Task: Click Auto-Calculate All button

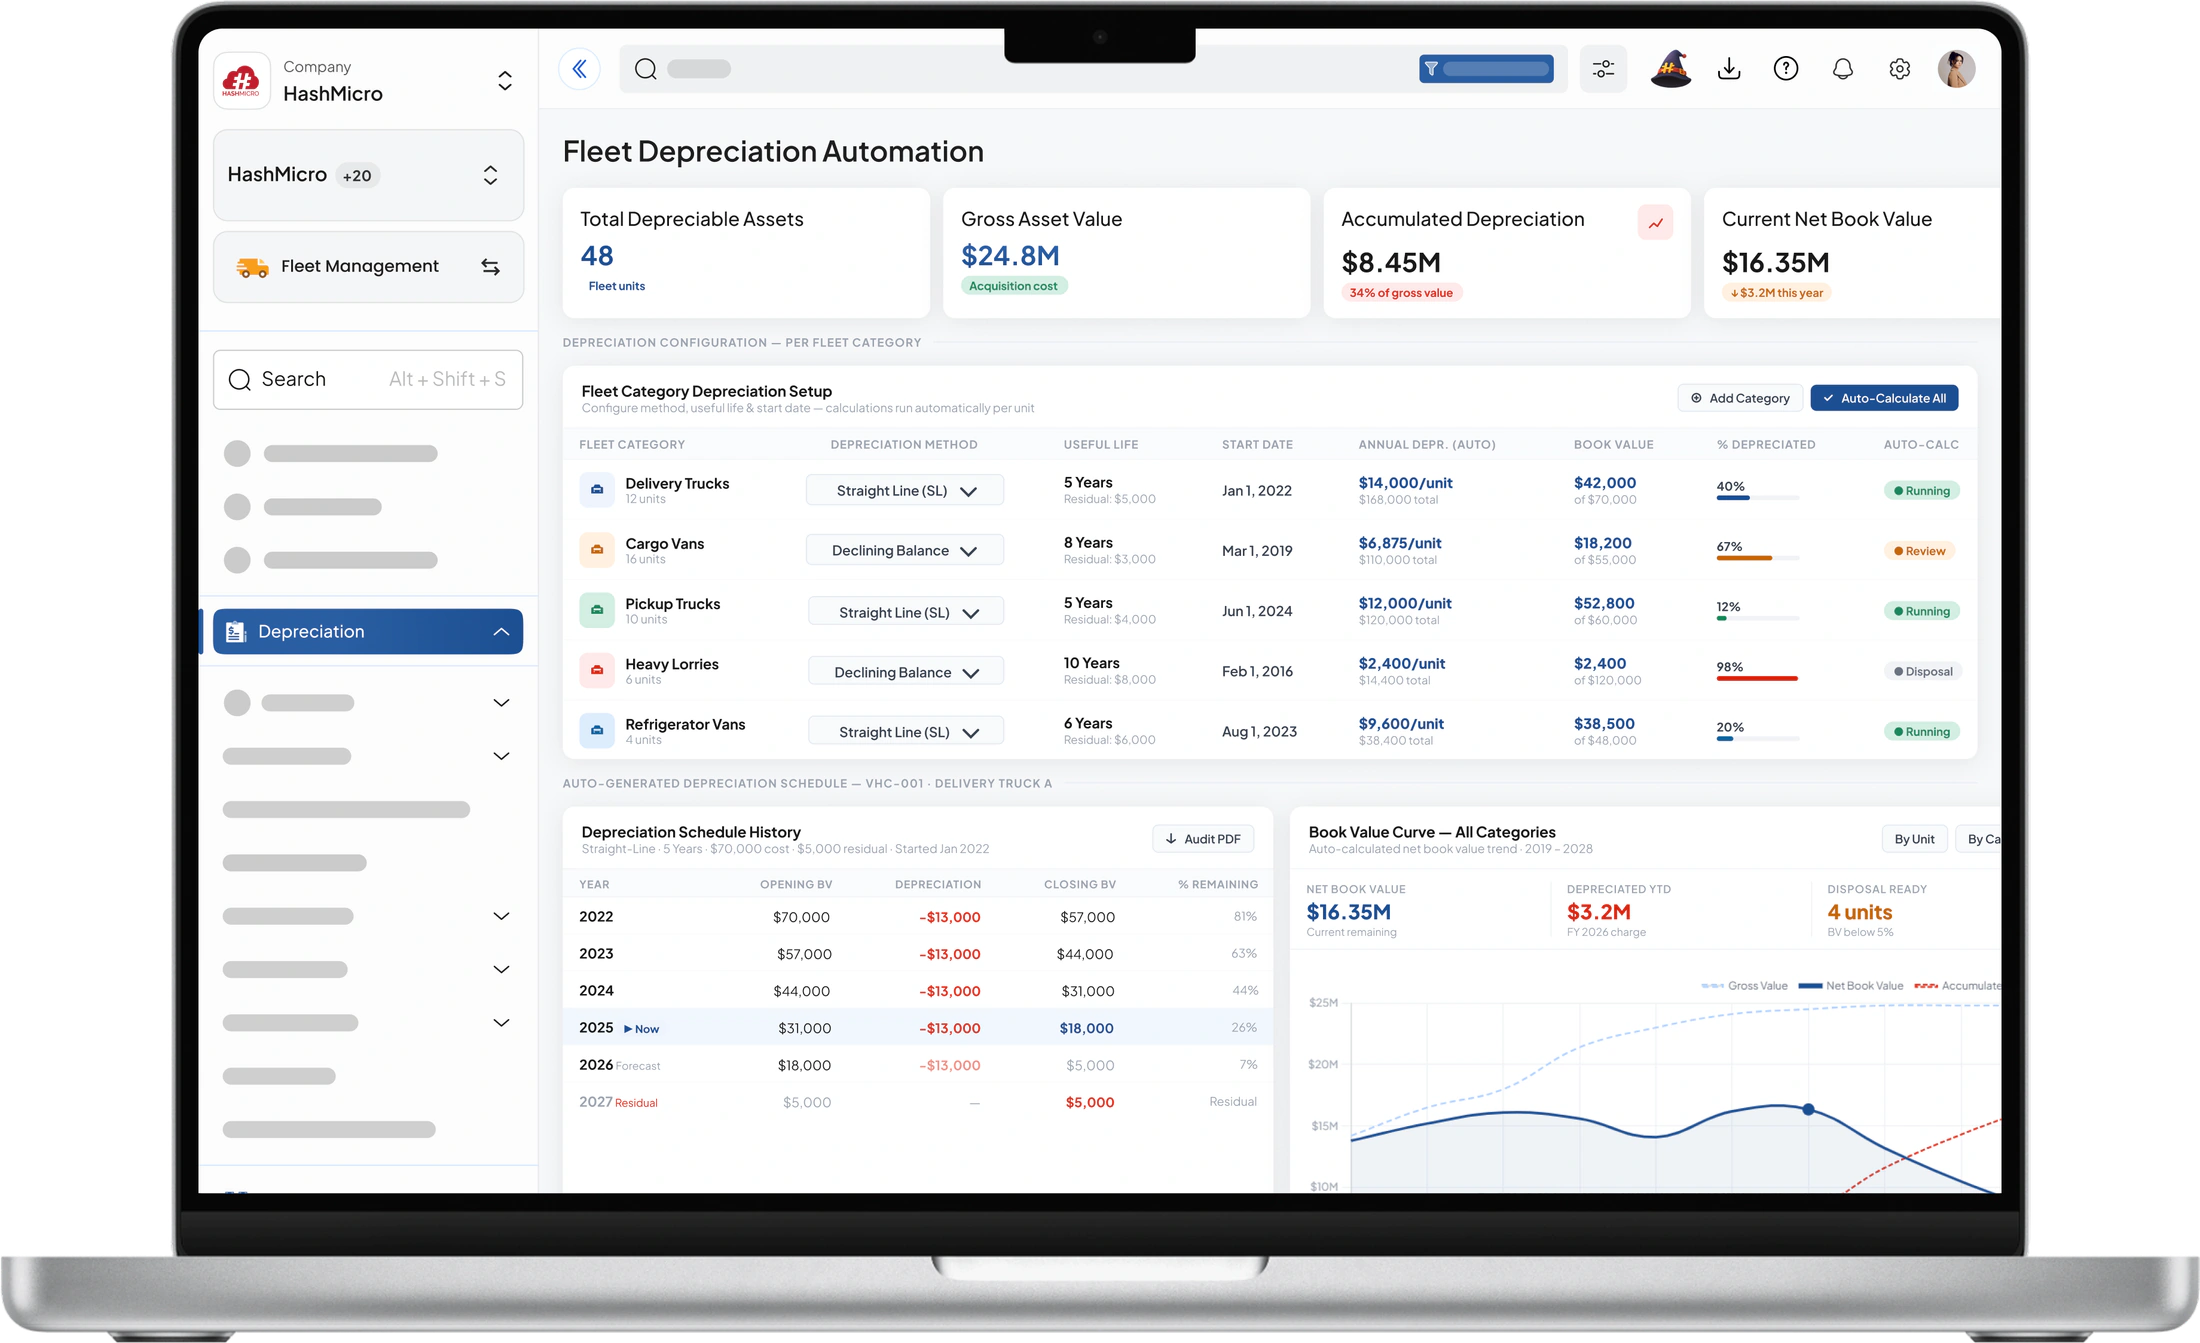Action: click(1884, 398)
